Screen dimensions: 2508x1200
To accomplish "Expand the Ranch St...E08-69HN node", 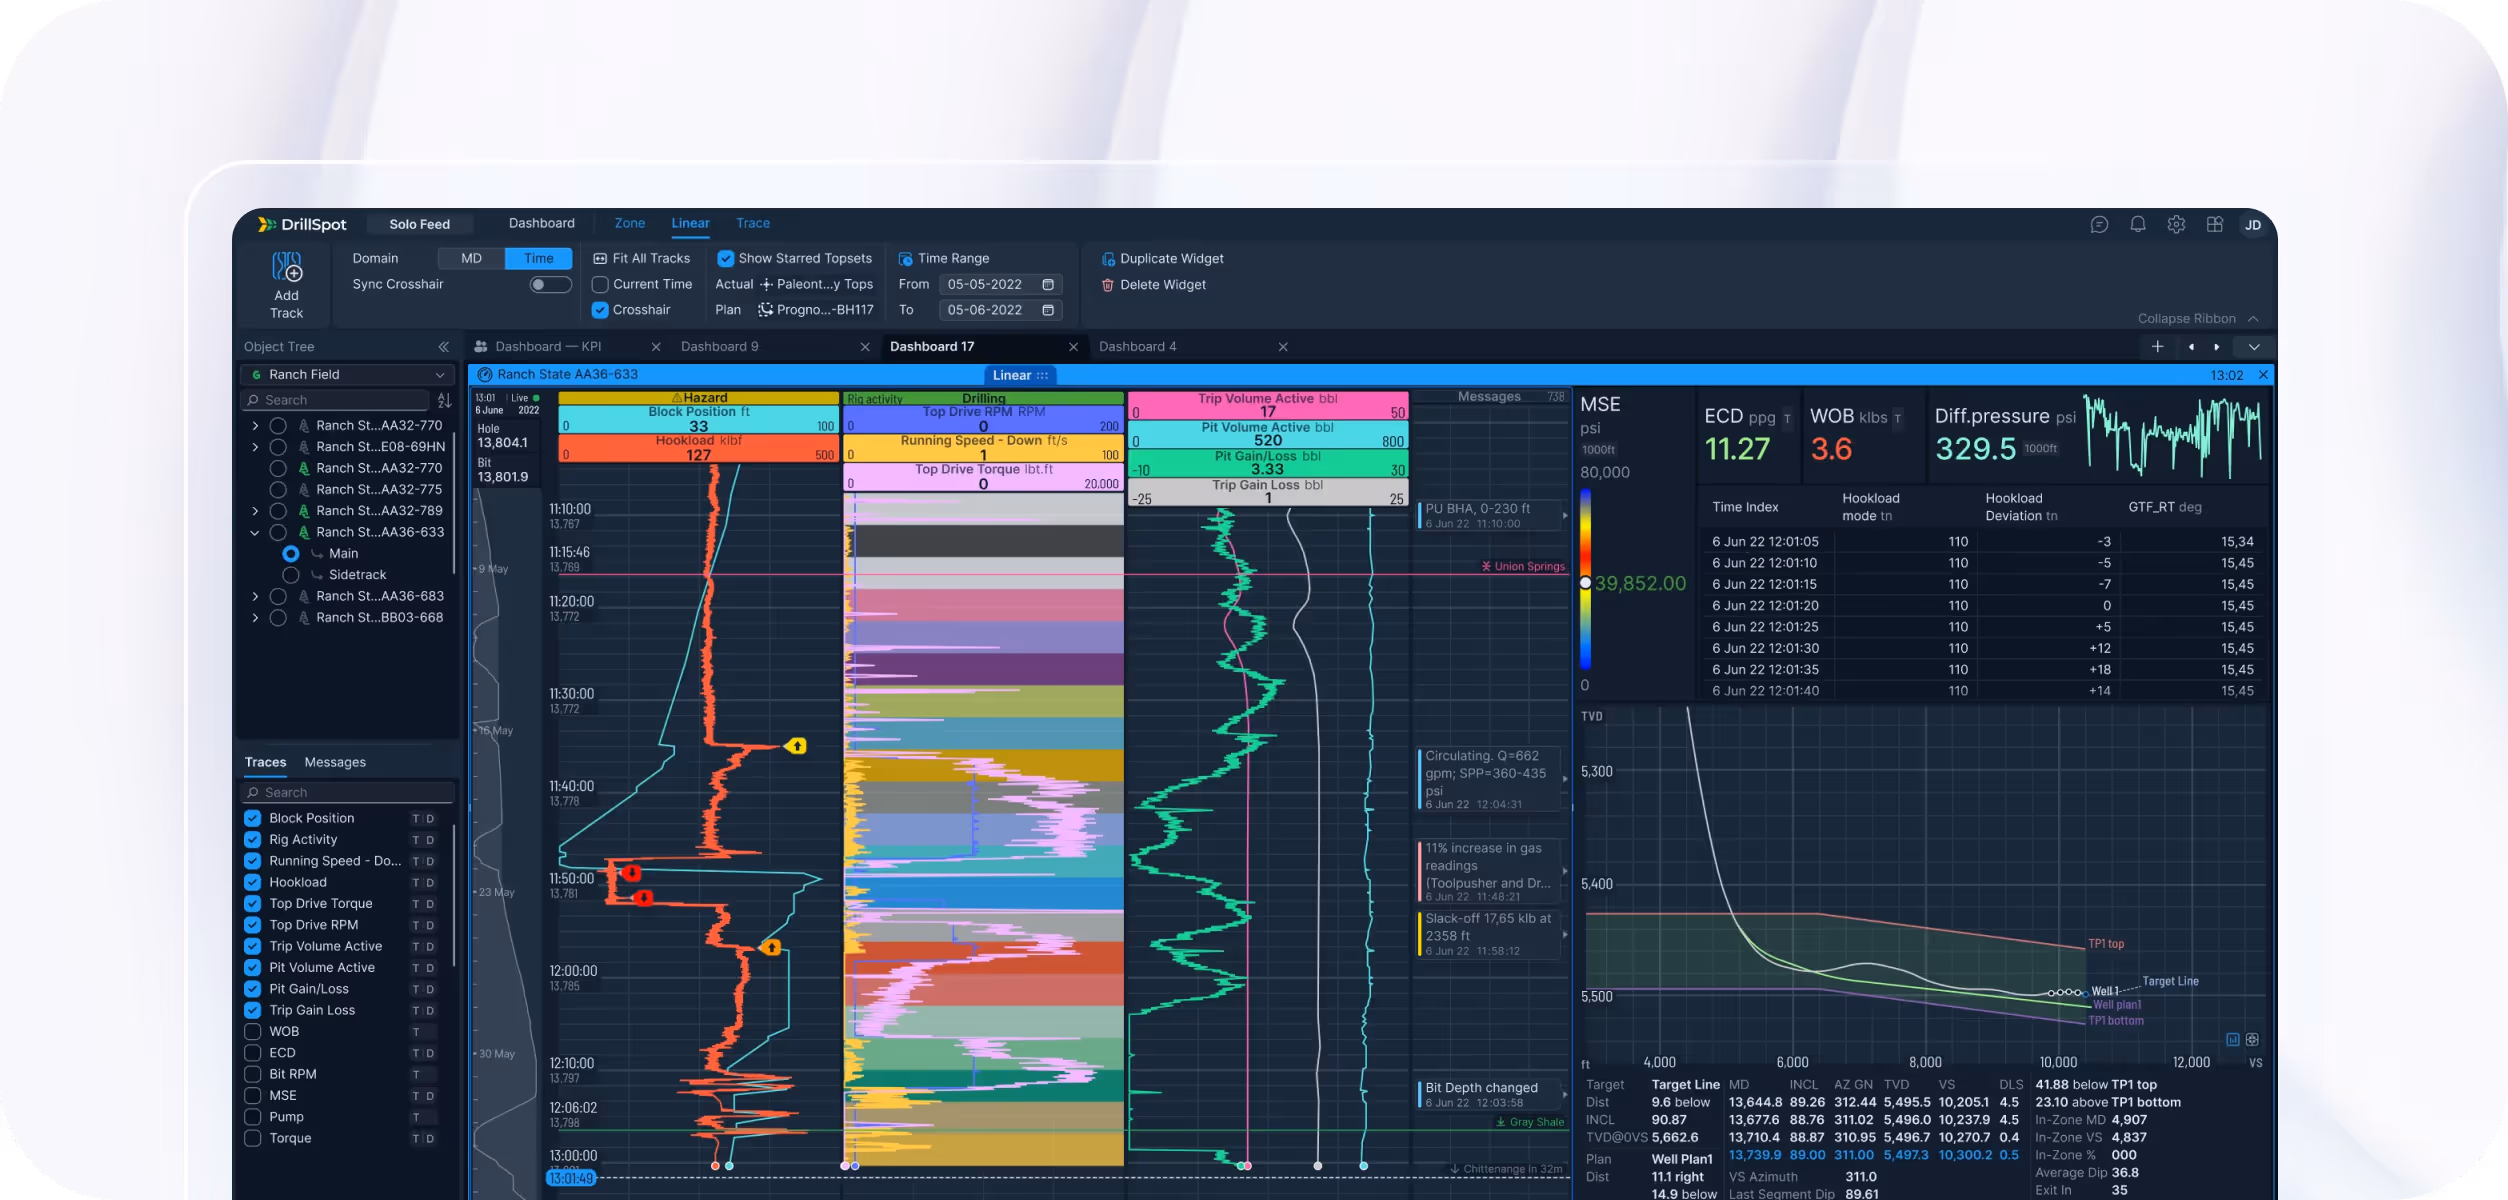I will pyautogui.click(x=255, y=447).
